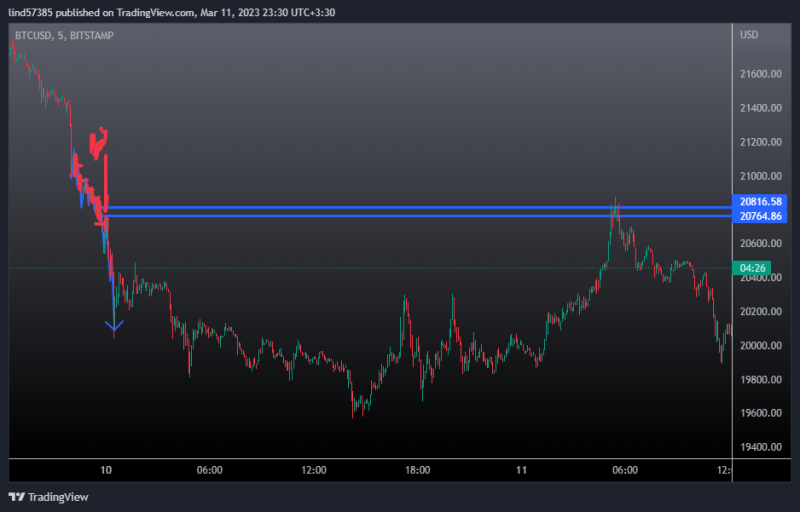This screenshot has height=512, width=800.
Task: Click the date 11 marker on time axis
Action: coord(521,470)
